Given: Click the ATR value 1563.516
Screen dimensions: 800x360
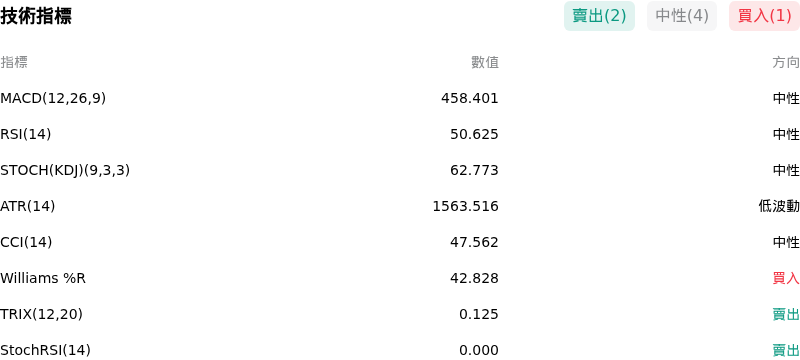Looking at the screenshot, I should coord(465,206).
